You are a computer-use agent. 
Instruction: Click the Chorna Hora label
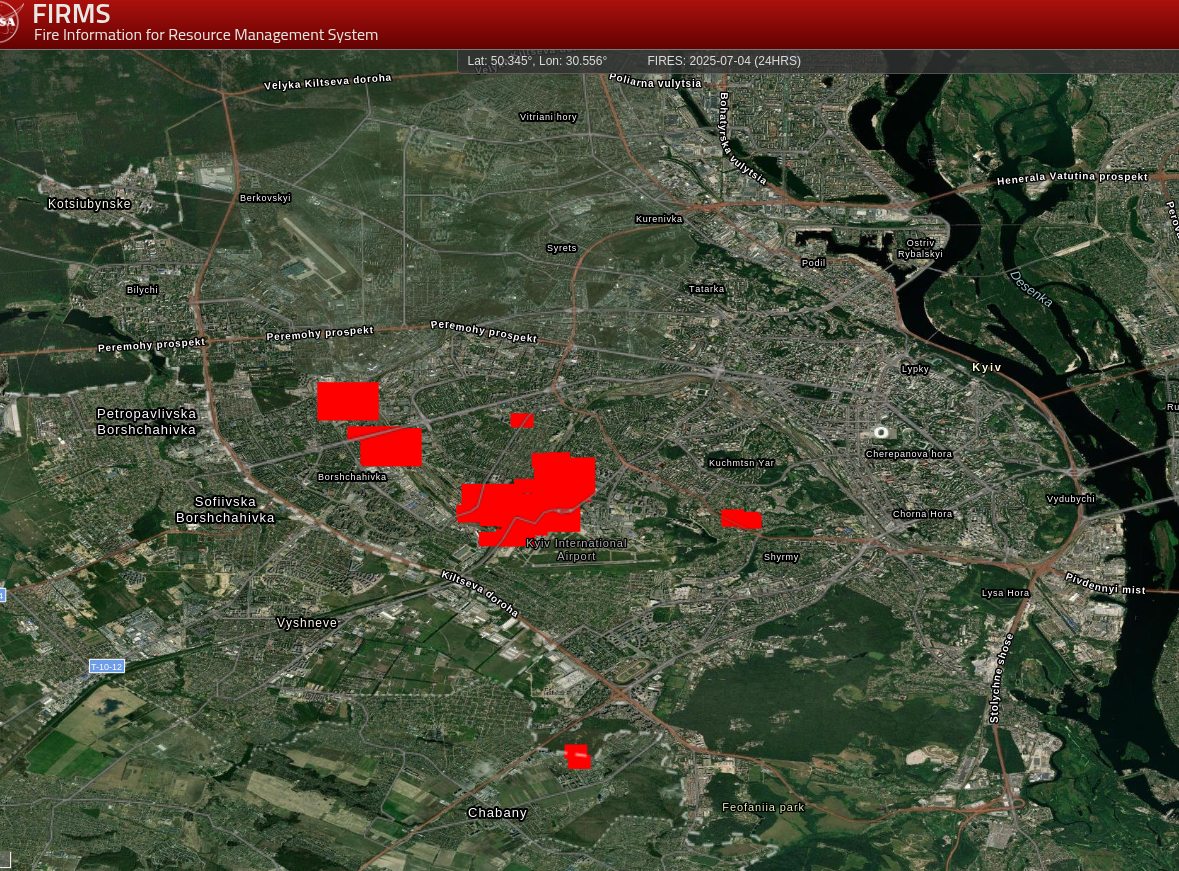point(923,514)
